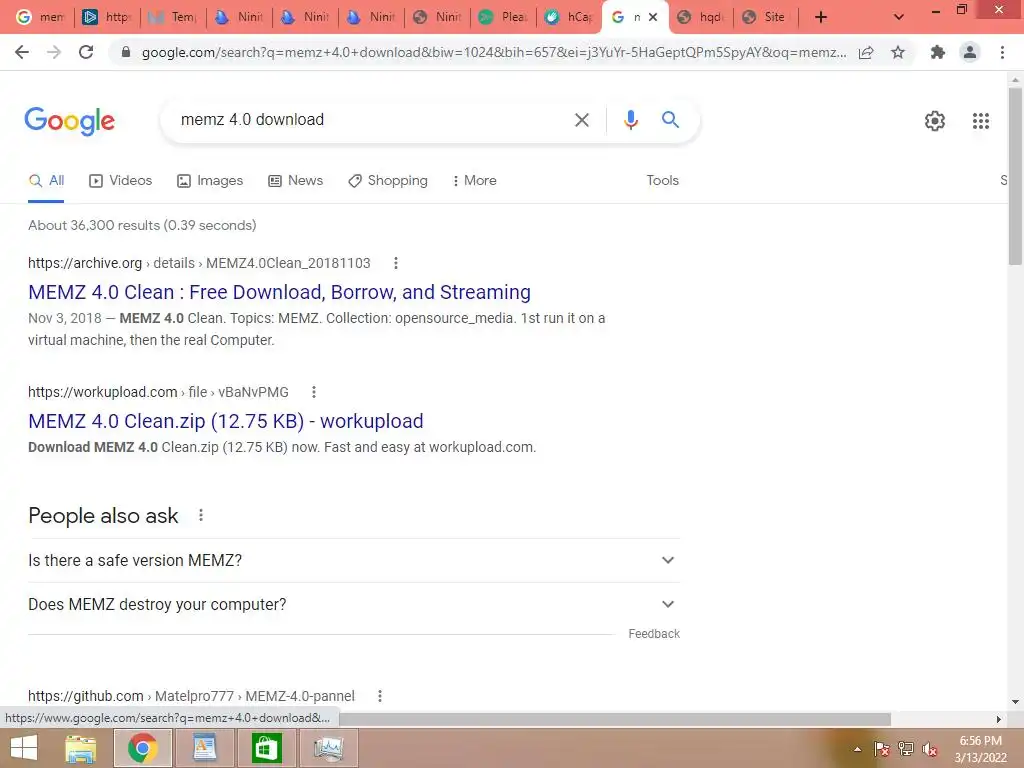Expand "Is there a safe version MEMZ?"

click(x=354, y=560)
